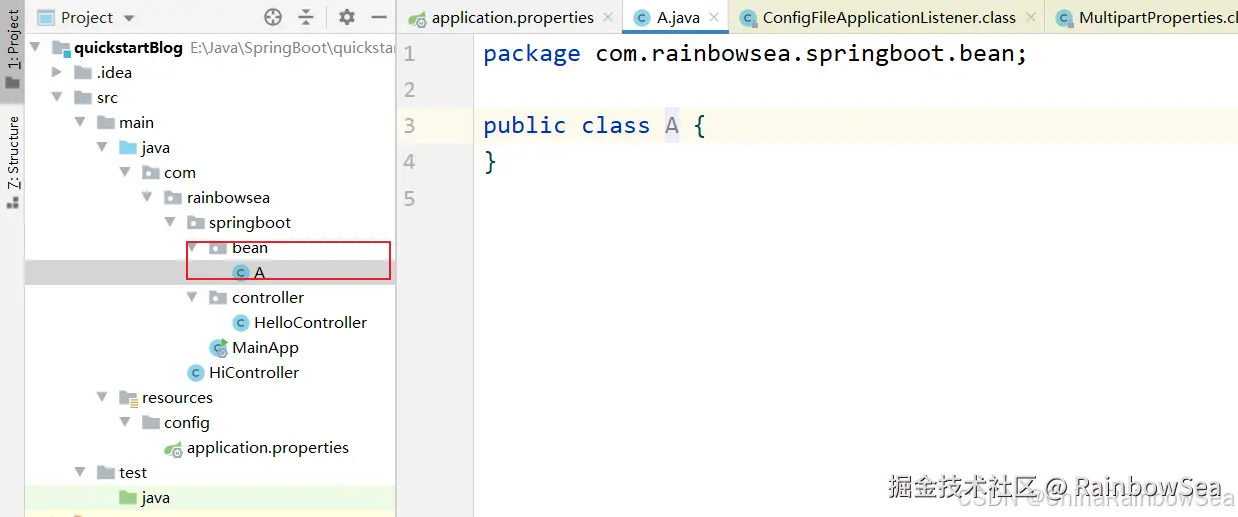Click the test folder icon
The width and height of the screenshot is (1238, 517).
(106, 472)
